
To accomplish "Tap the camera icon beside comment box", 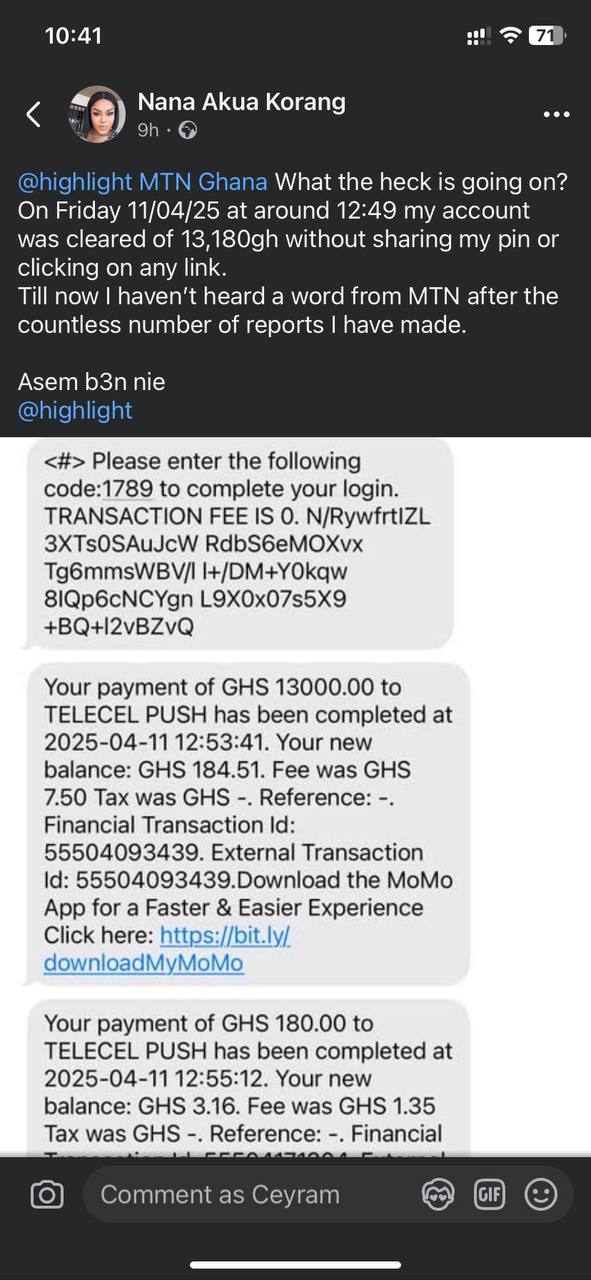I will click(x=46, y=1195).
